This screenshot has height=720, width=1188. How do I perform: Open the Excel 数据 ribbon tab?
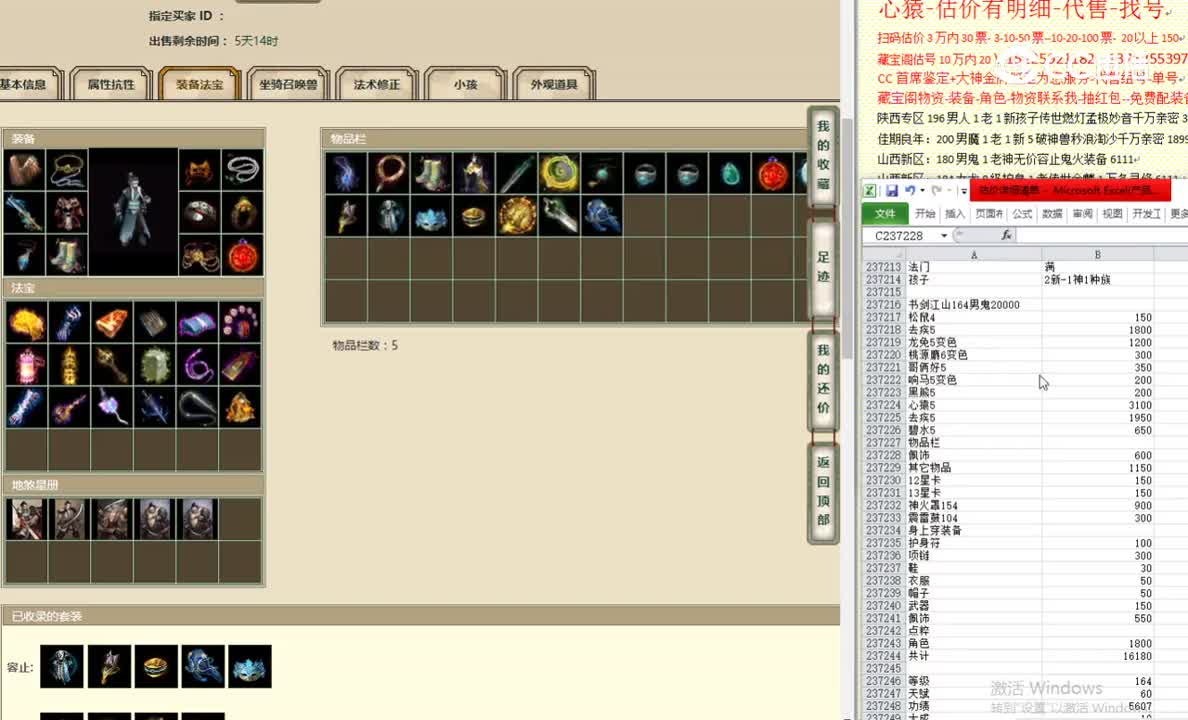click(1052, 214)
